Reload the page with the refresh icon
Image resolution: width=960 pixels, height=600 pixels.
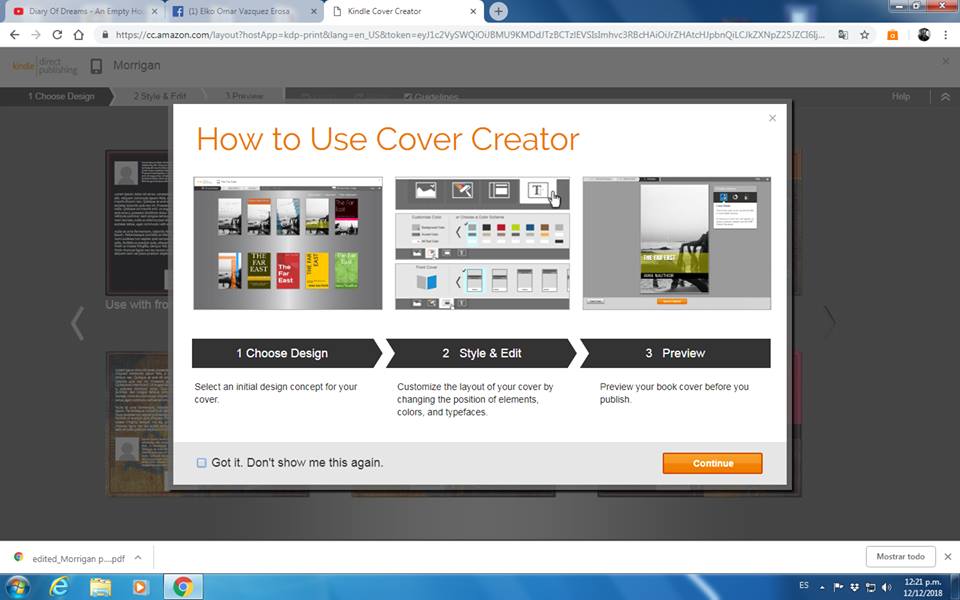pos(57,34)
